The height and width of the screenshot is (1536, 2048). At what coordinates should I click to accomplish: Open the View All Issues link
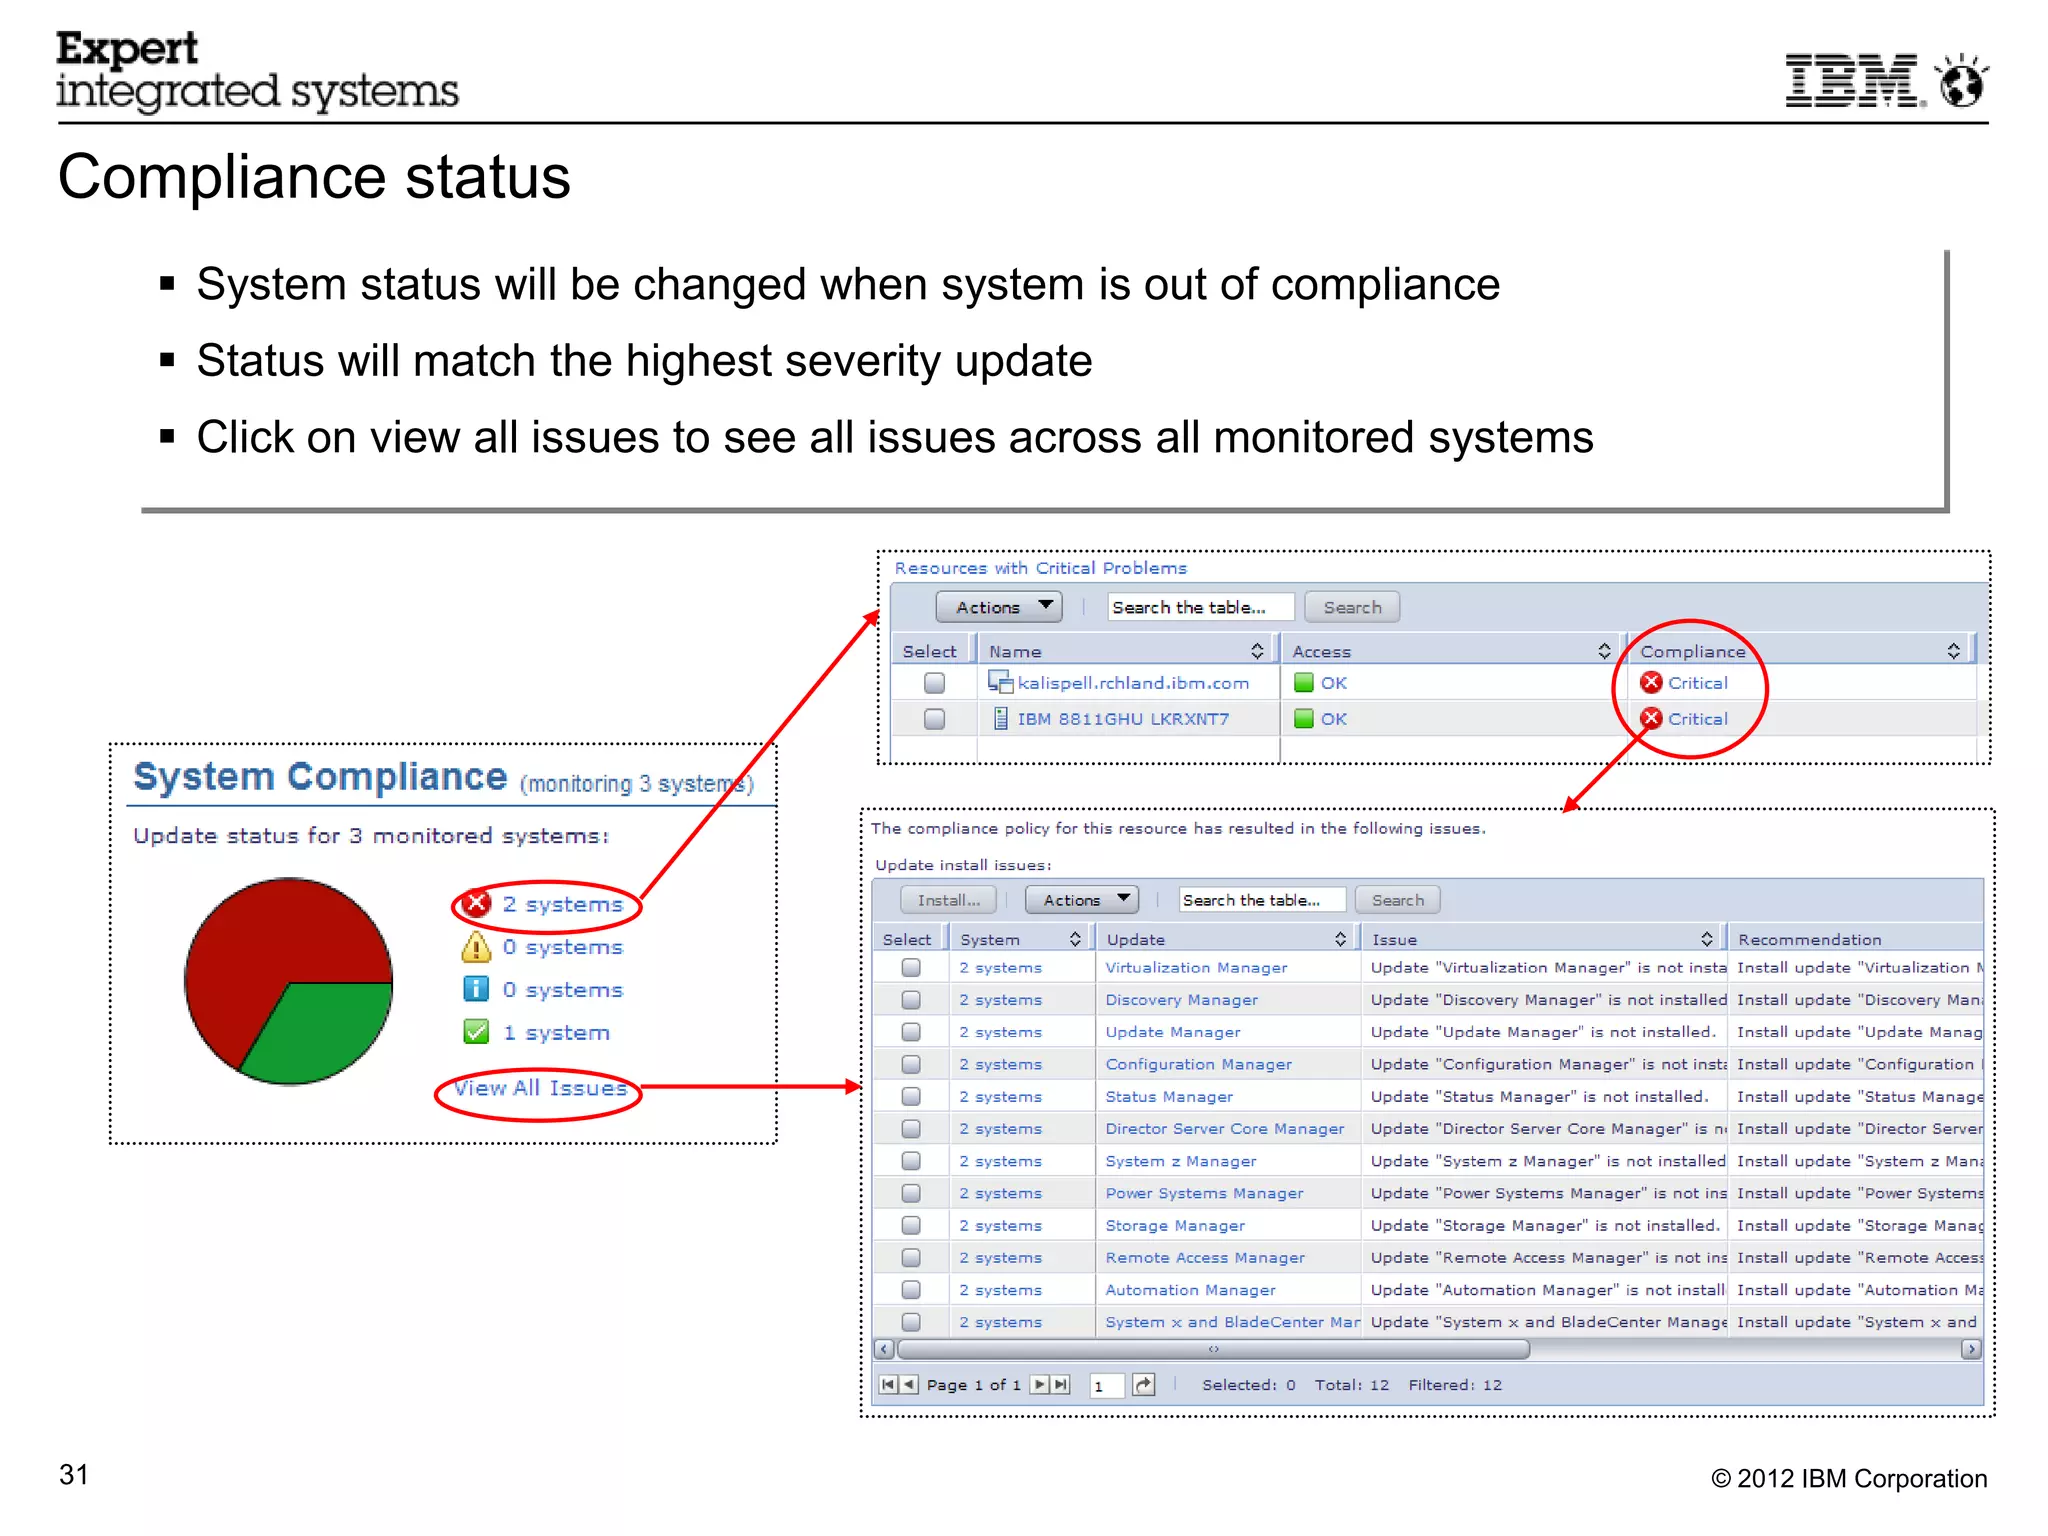540,1088
